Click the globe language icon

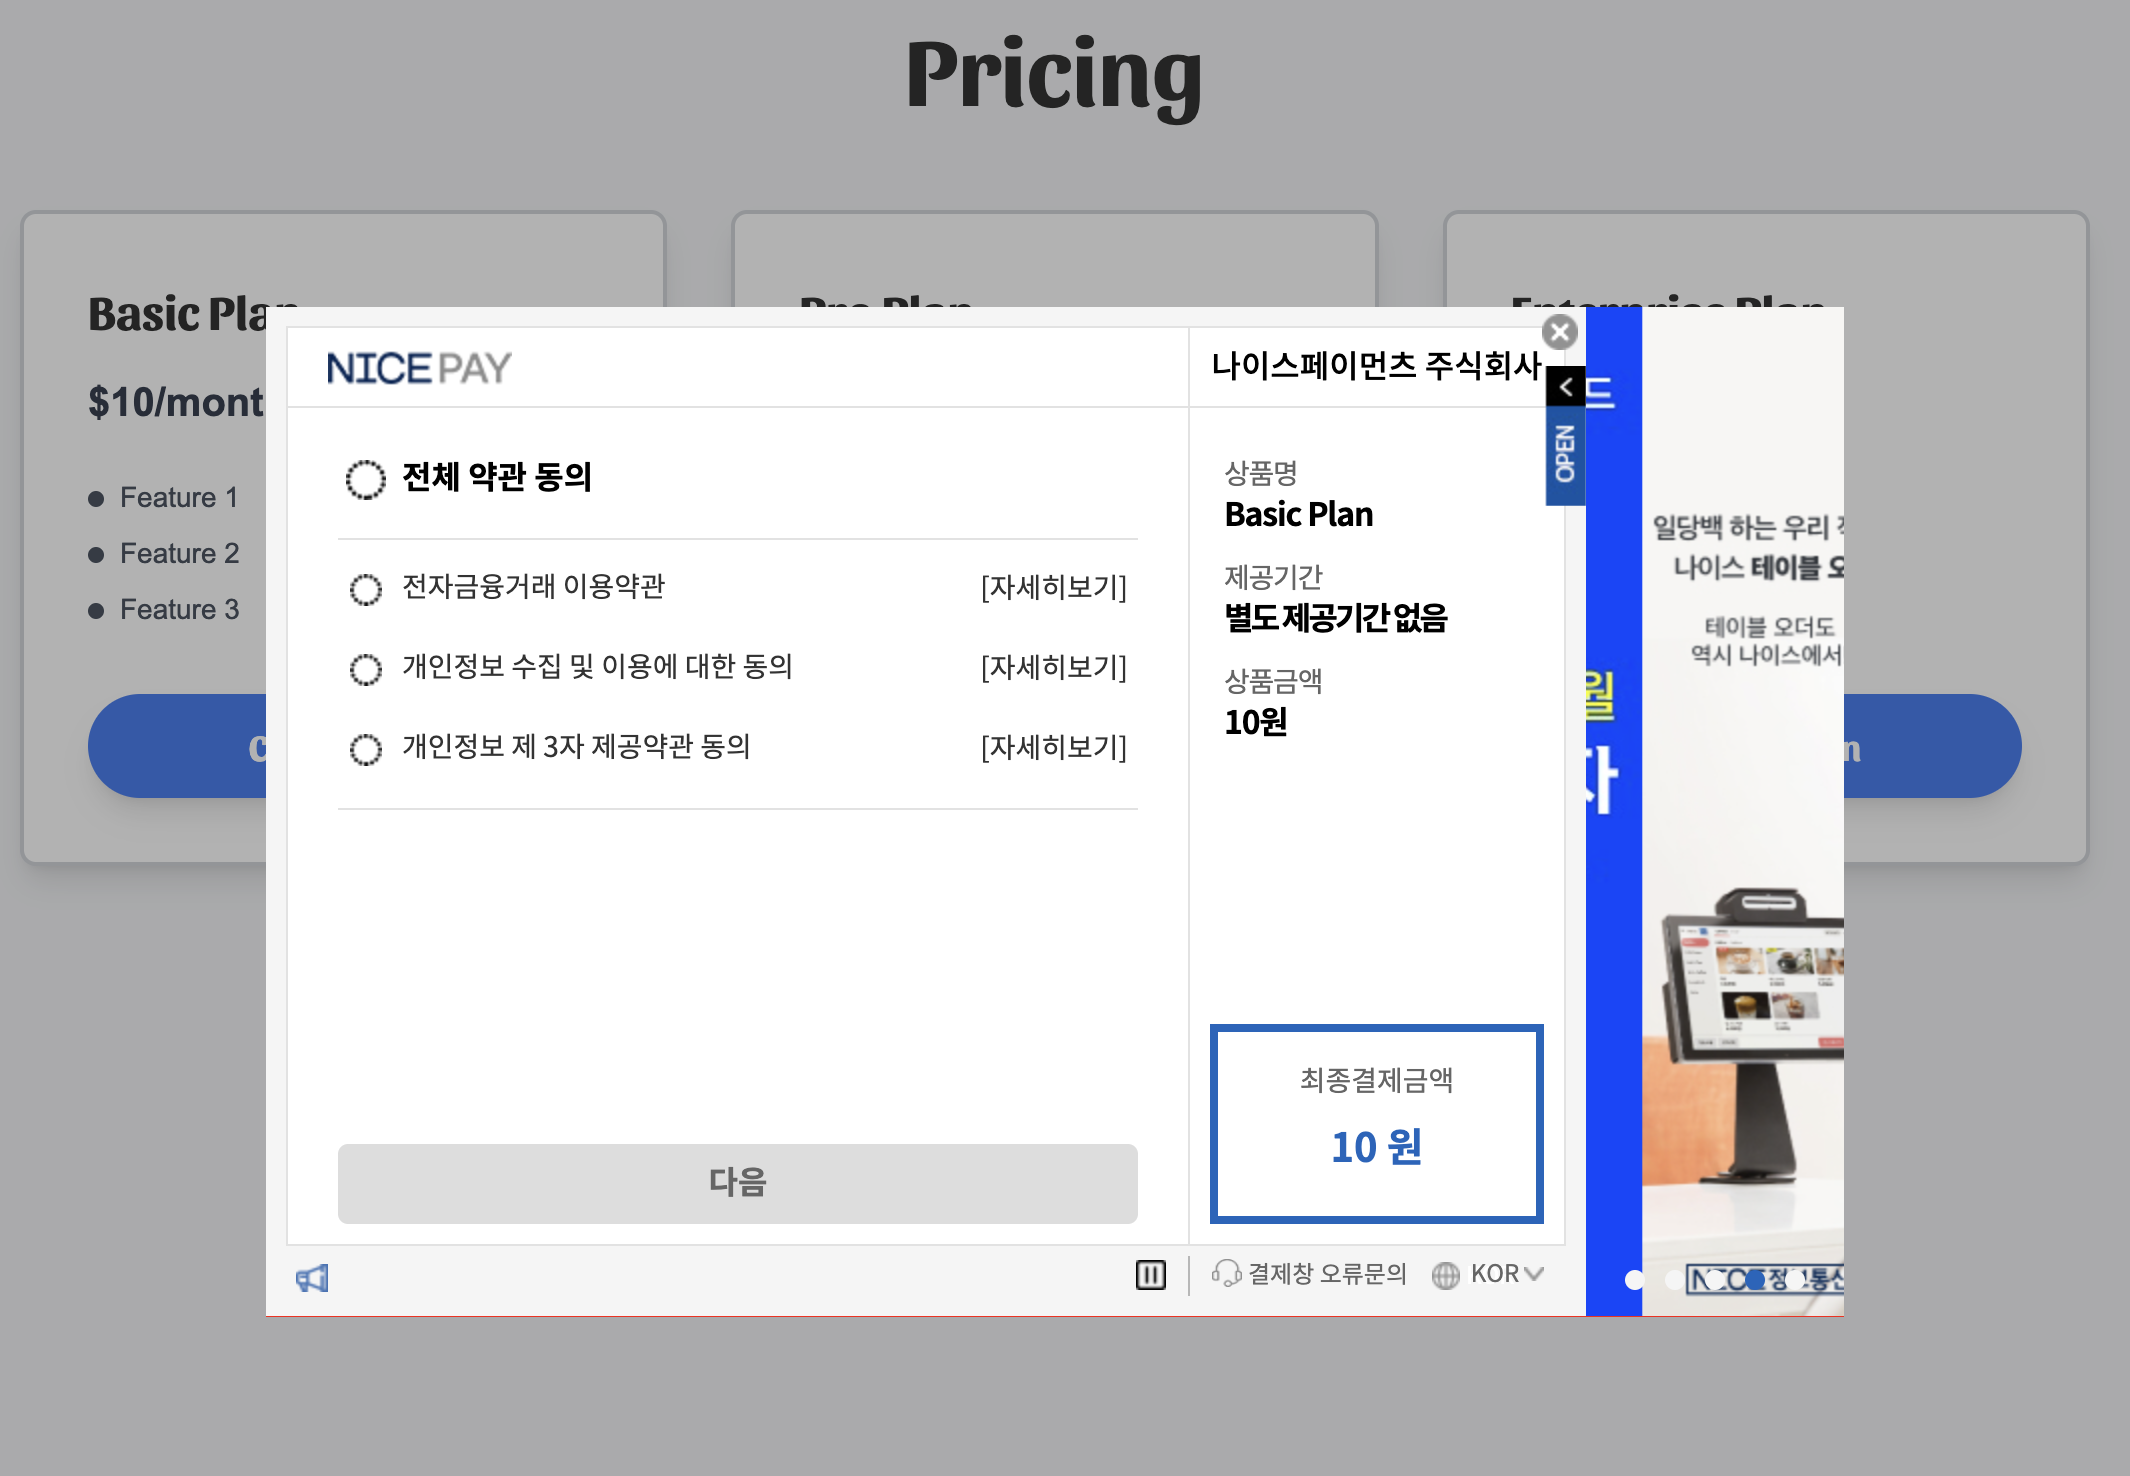click(x=1445, y=1275)
